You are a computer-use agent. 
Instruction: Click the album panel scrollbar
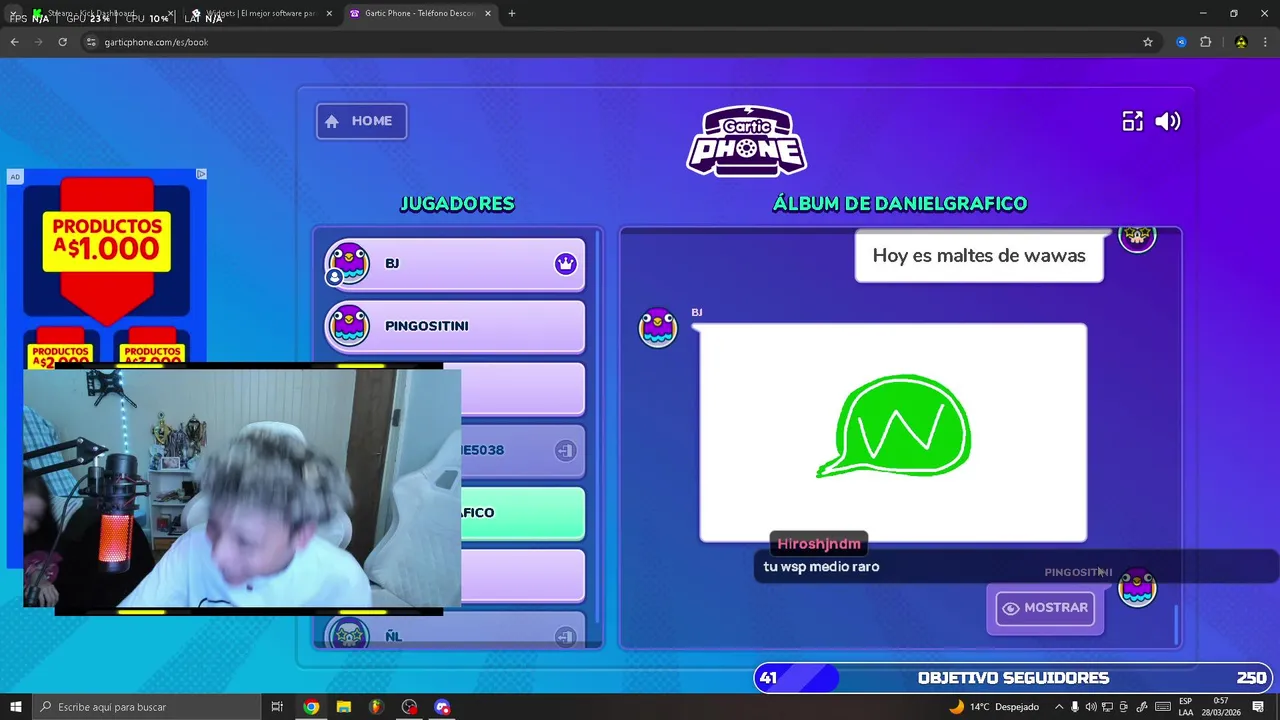[x=1176, y=624]
